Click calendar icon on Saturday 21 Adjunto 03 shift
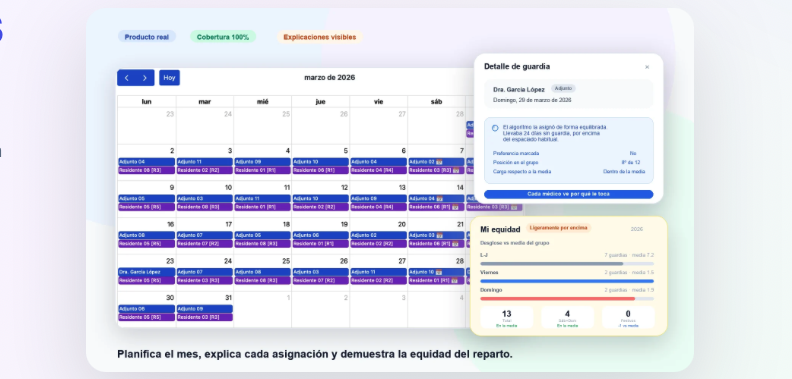Screen dimensions: 792x379 coord(439,235)
